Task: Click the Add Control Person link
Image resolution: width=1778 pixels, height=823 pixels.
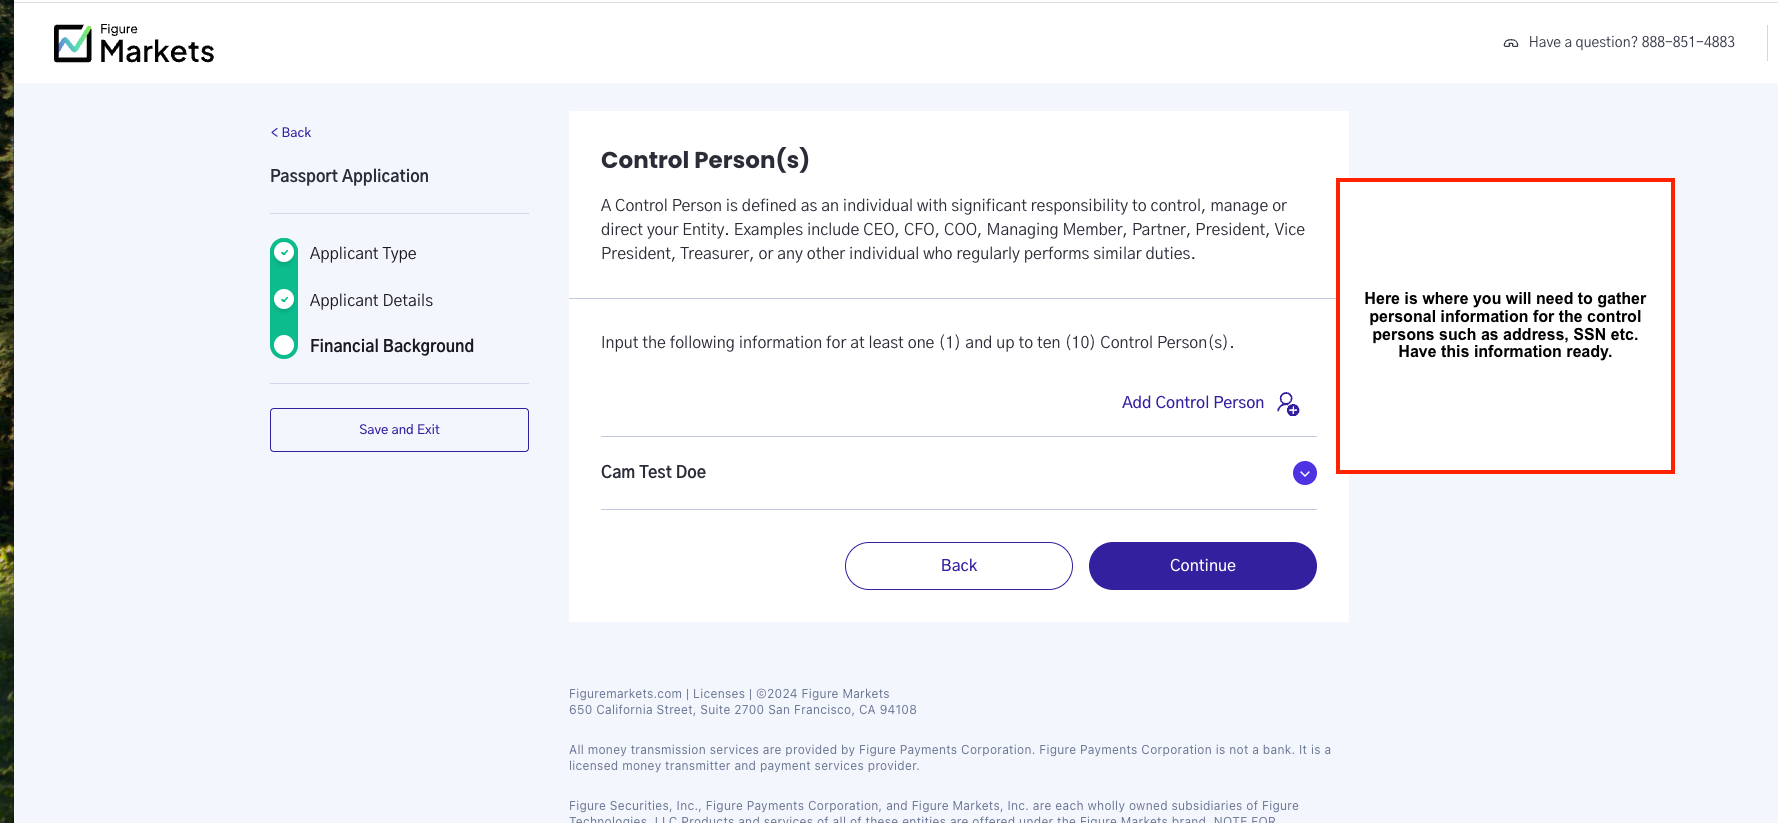Action: point(1192,402)
